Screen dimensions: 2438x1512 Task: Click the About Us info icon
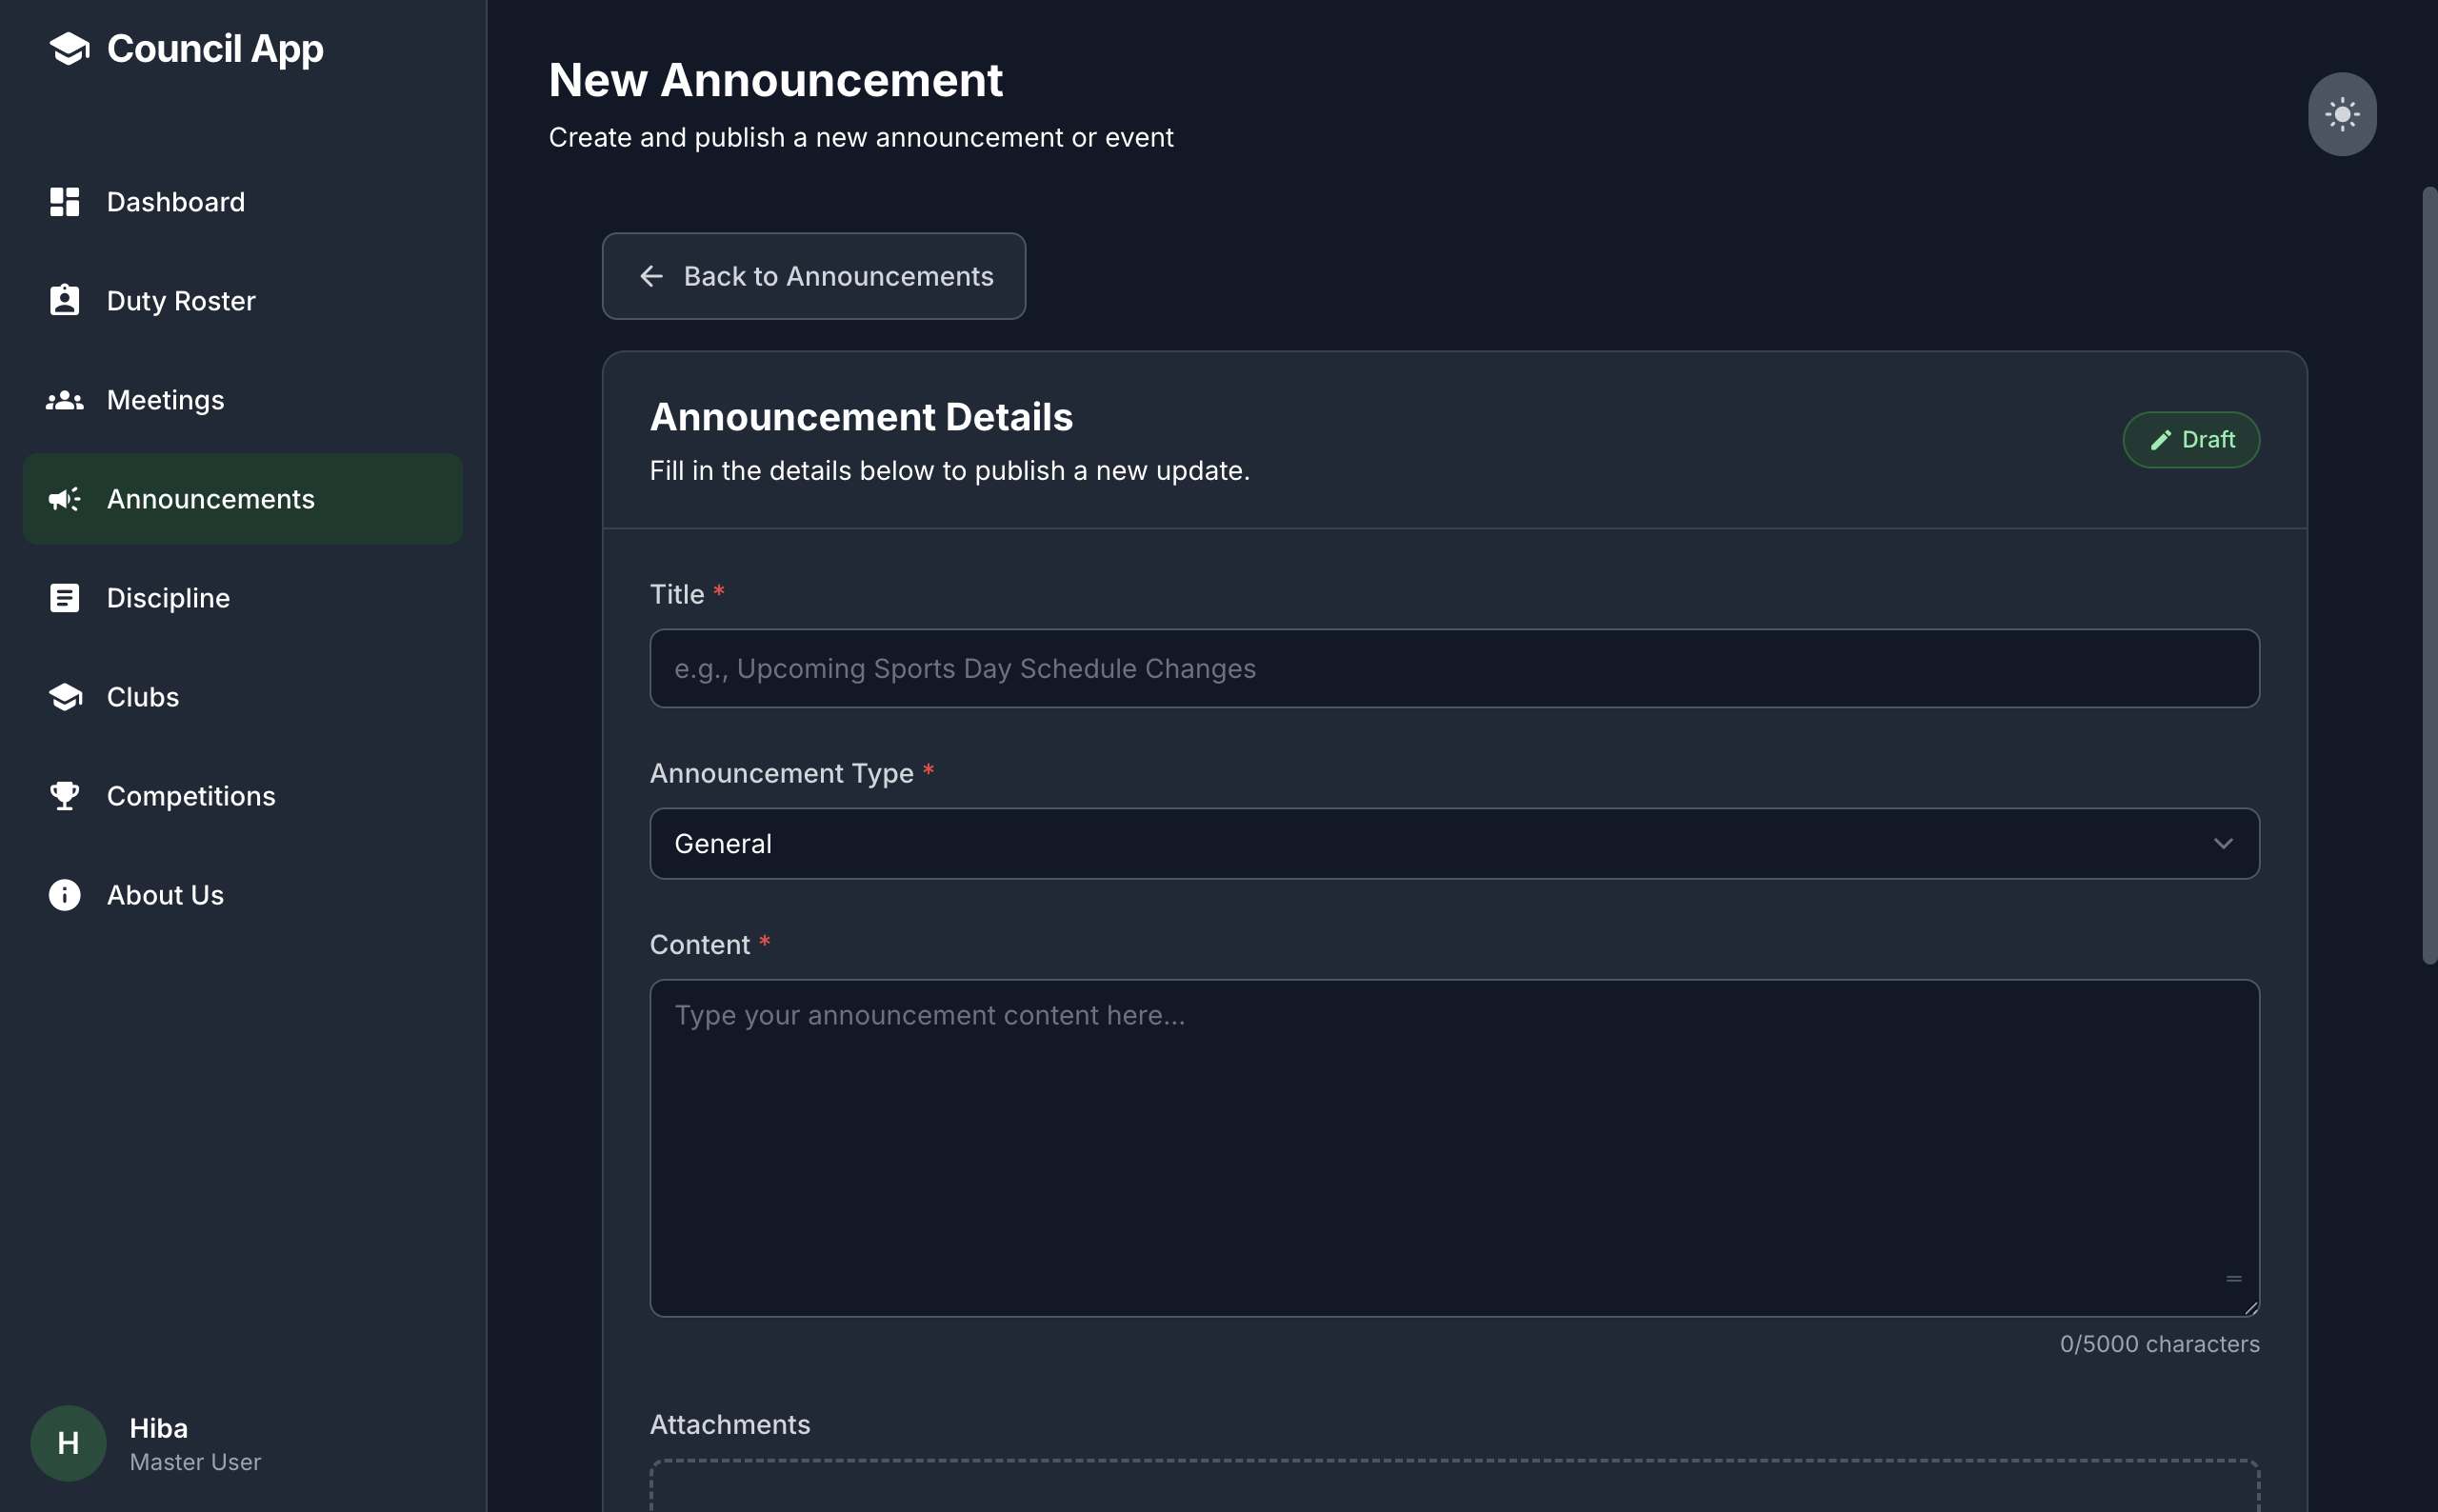[x=65, y=895]
